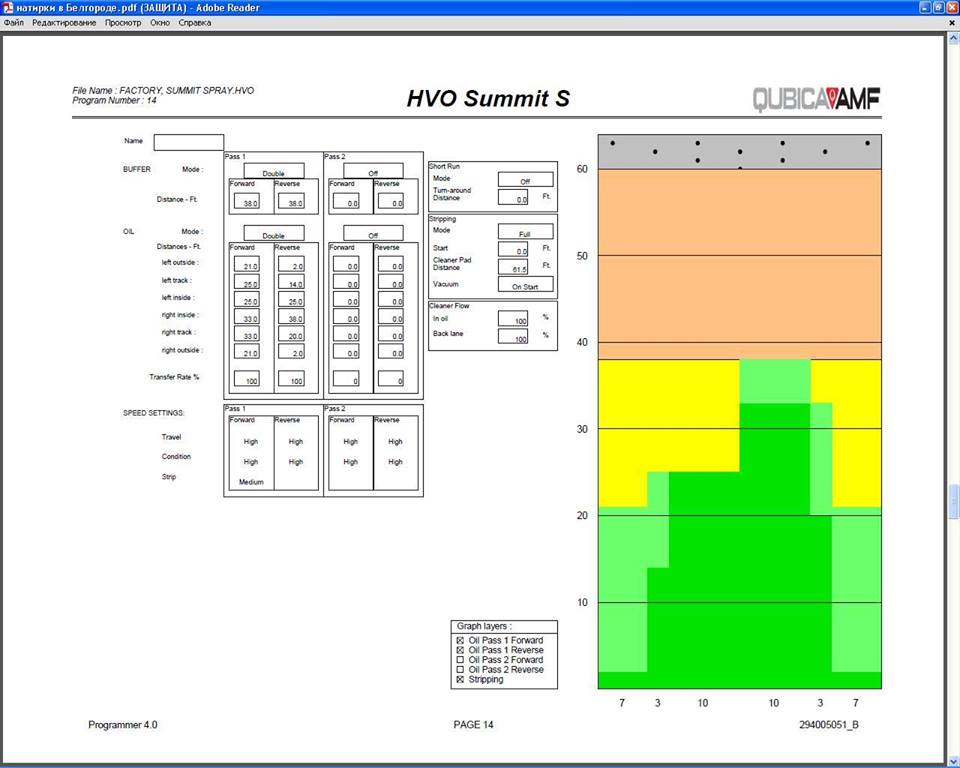Click right track reverse value '20.0'
960x768 pixels.
click(291, 334)
